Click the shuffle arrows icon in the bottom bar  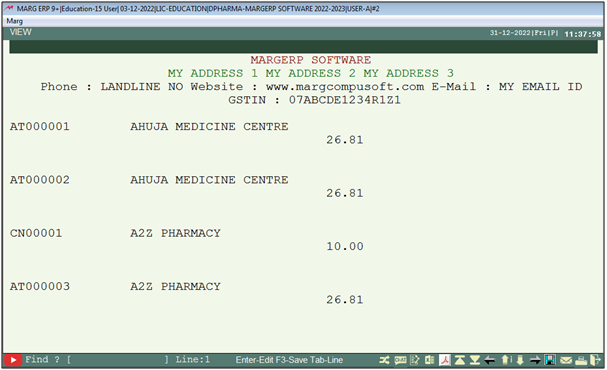click(x=384, y=360)
